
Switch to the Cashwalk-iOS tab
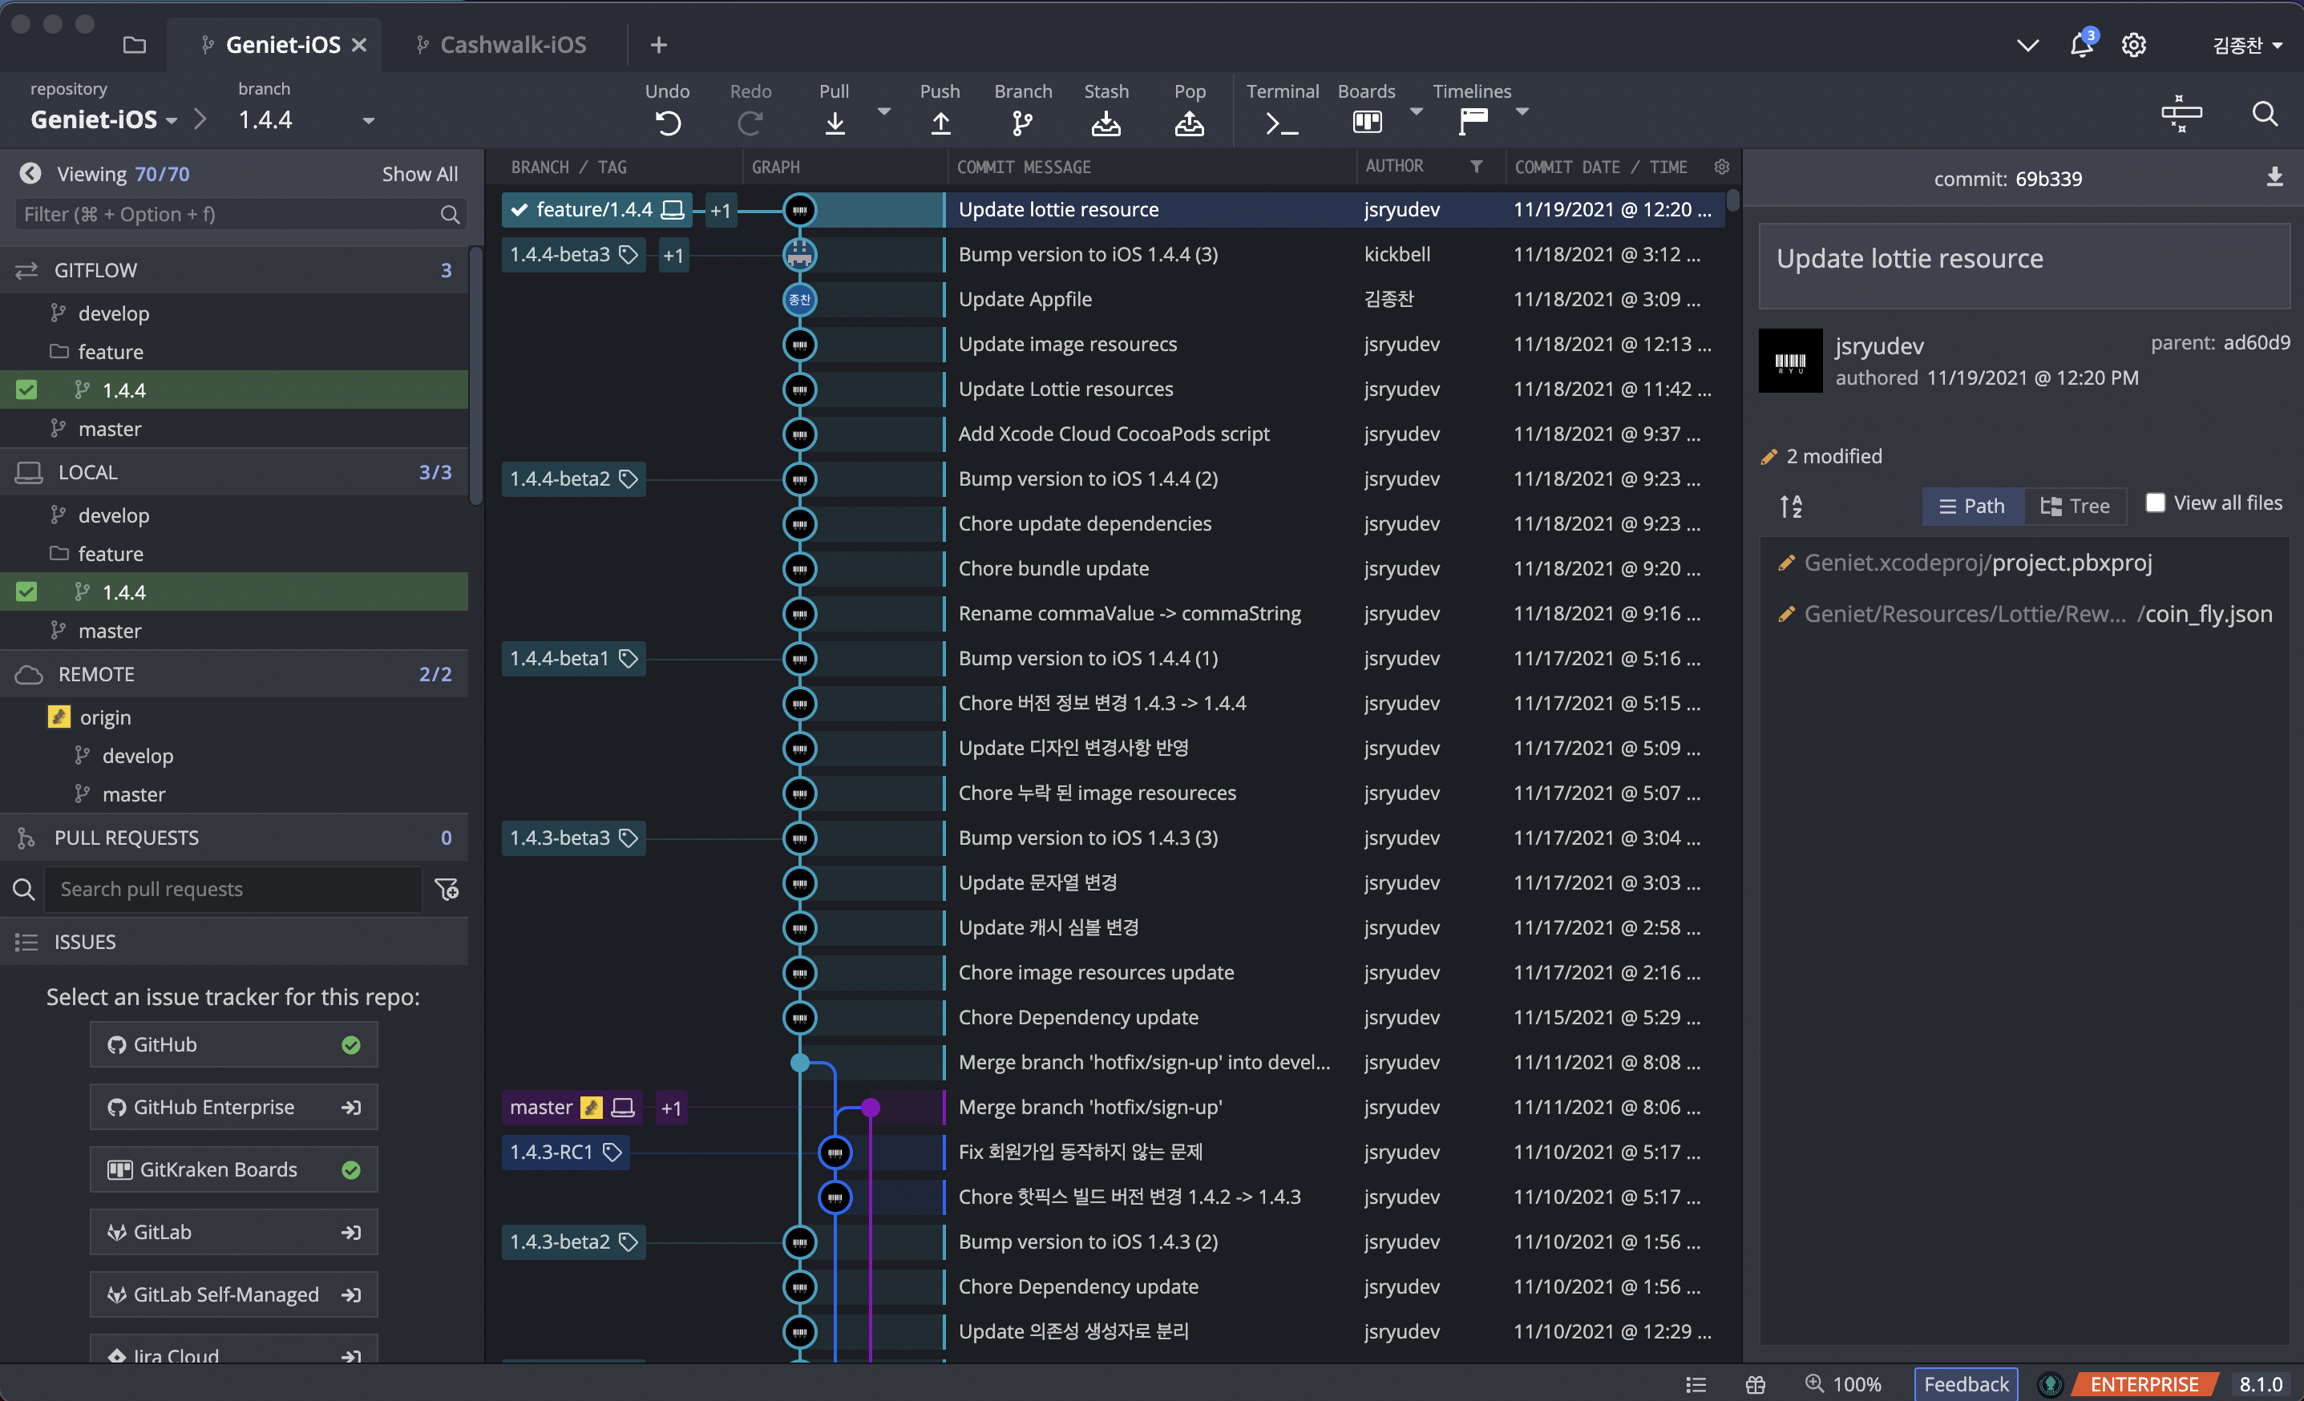(x=512, y=45)
